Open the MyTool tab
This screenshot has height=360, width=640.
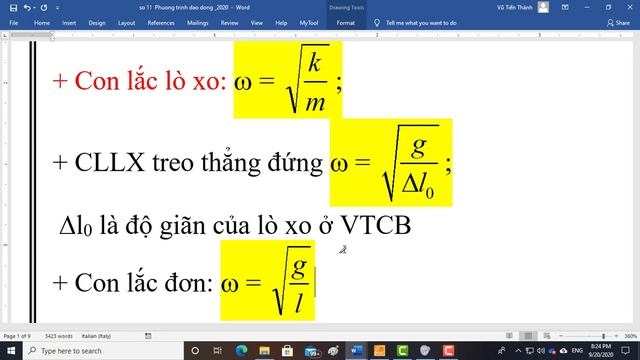pos(309,23)
